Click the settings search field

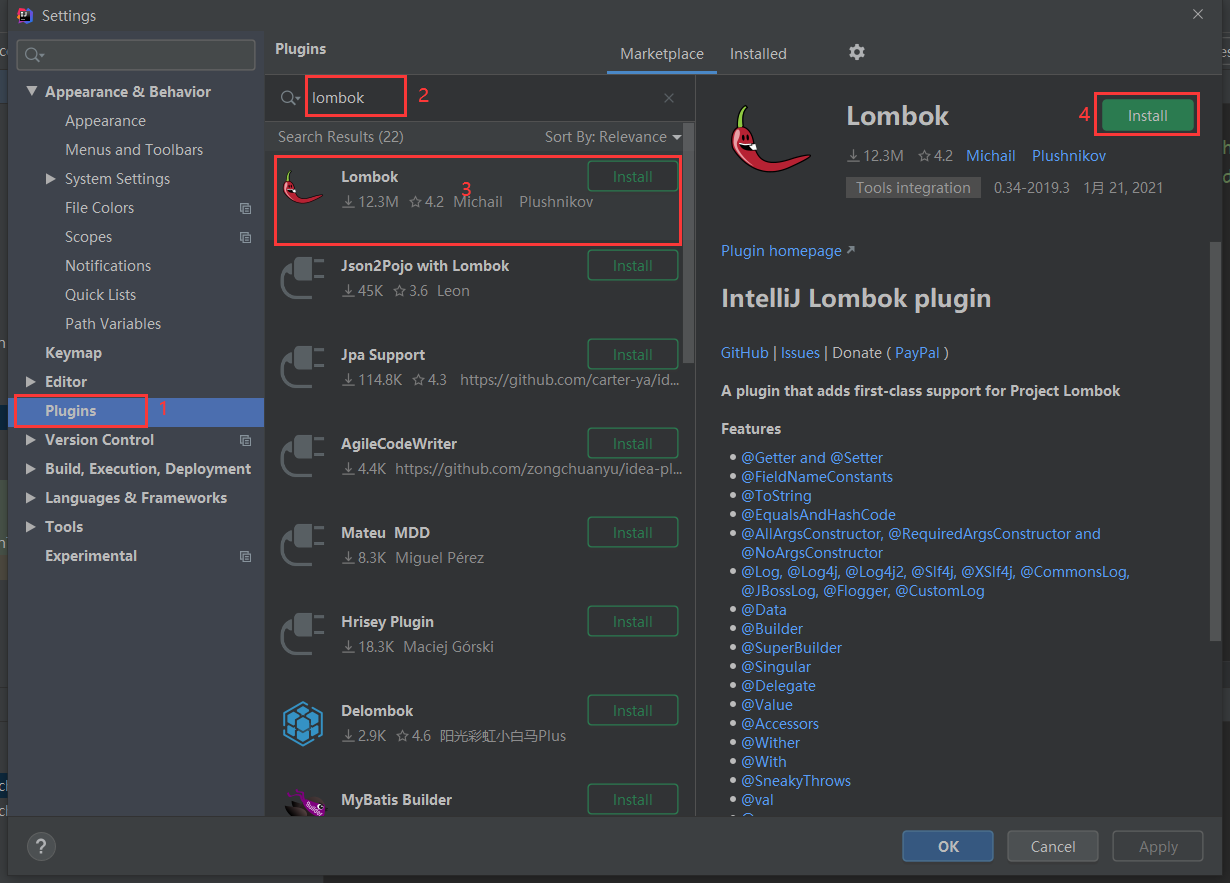pos(137,54)
